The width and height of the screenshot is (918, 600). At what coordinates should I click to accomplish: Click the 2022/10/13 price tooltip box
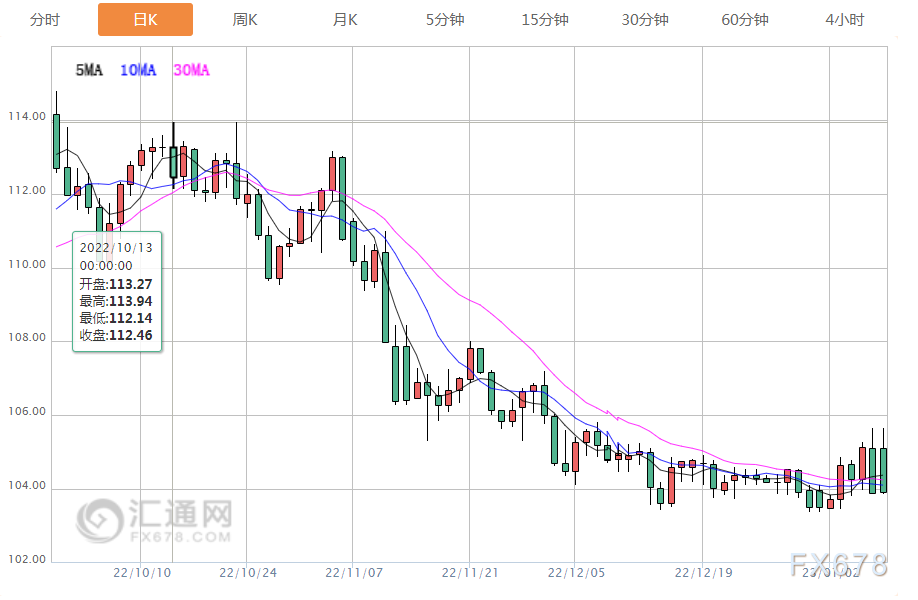pos(117,292)
